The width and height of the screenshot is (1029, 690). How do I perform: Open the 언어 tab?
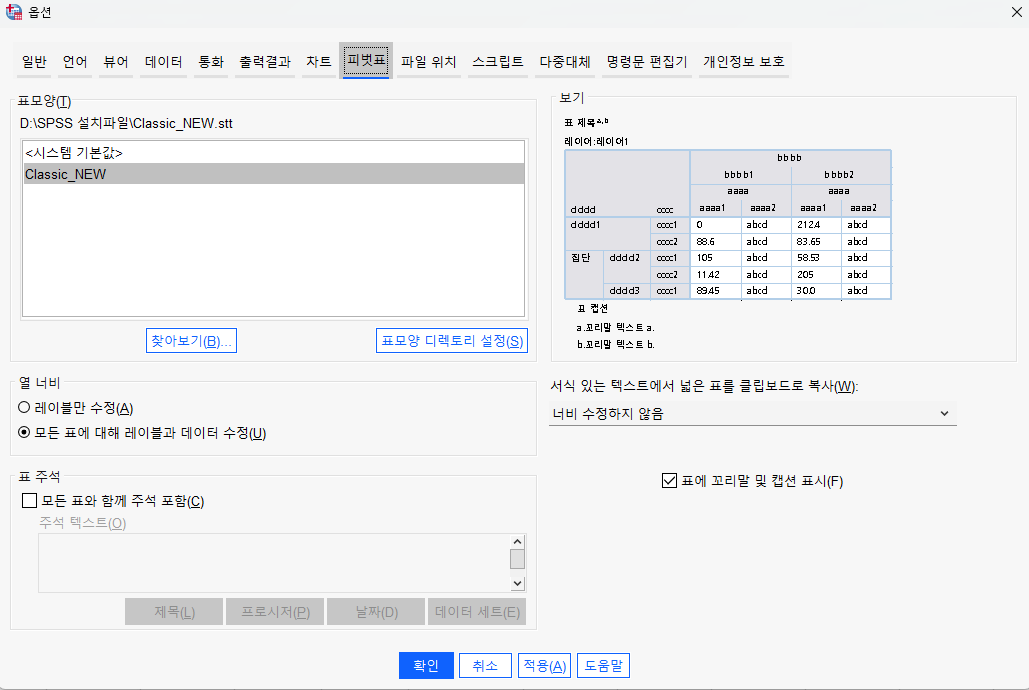pos(75,62)
